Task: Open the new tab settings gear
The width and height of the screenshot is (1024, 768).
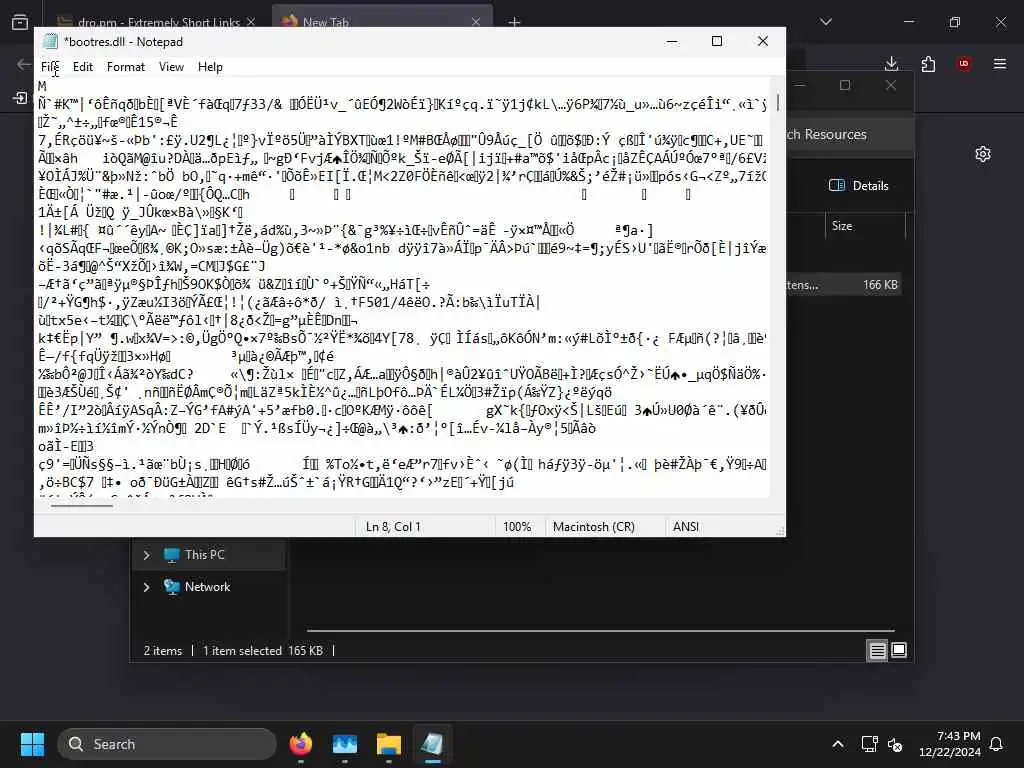Action: click(x=983, y=154)
